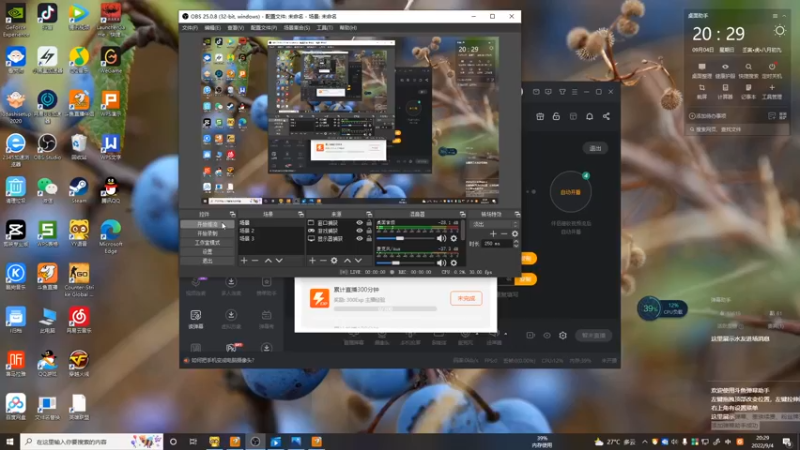Open transition properties gear icon
The height and width of the screenshot is (450, 800).
click(515, 234)
